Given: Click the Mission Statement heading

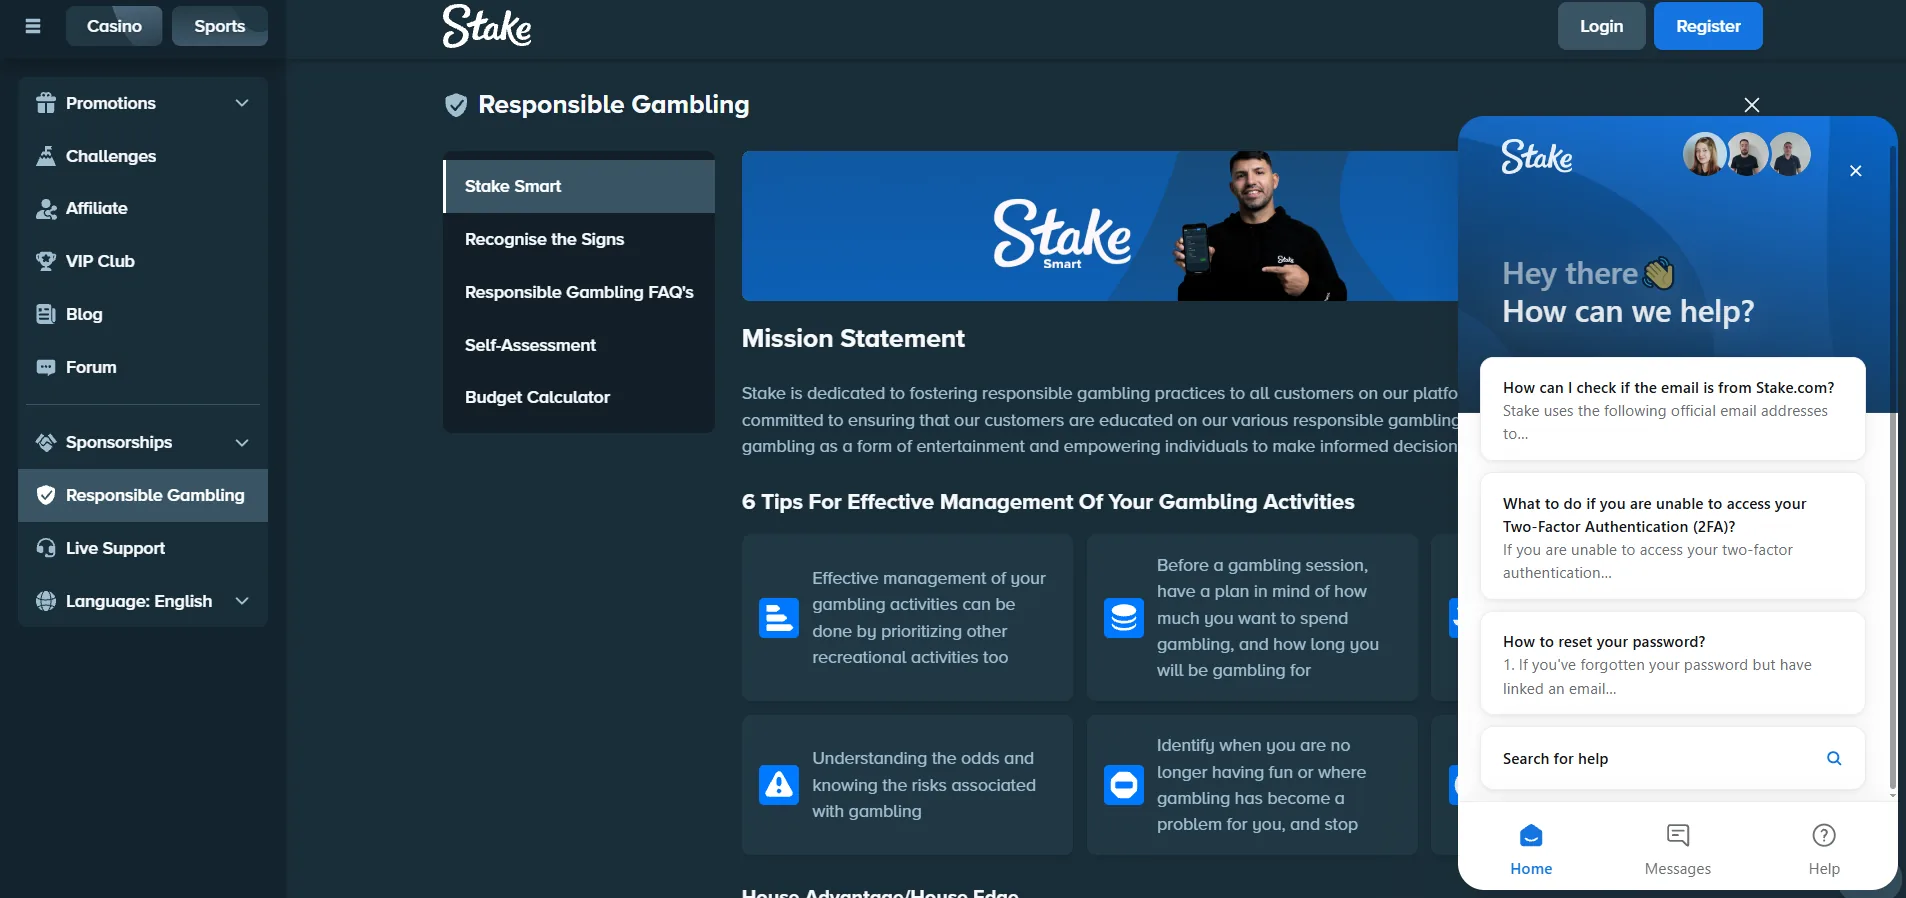Looking at the screenshot, I should [x=853, y=339].
